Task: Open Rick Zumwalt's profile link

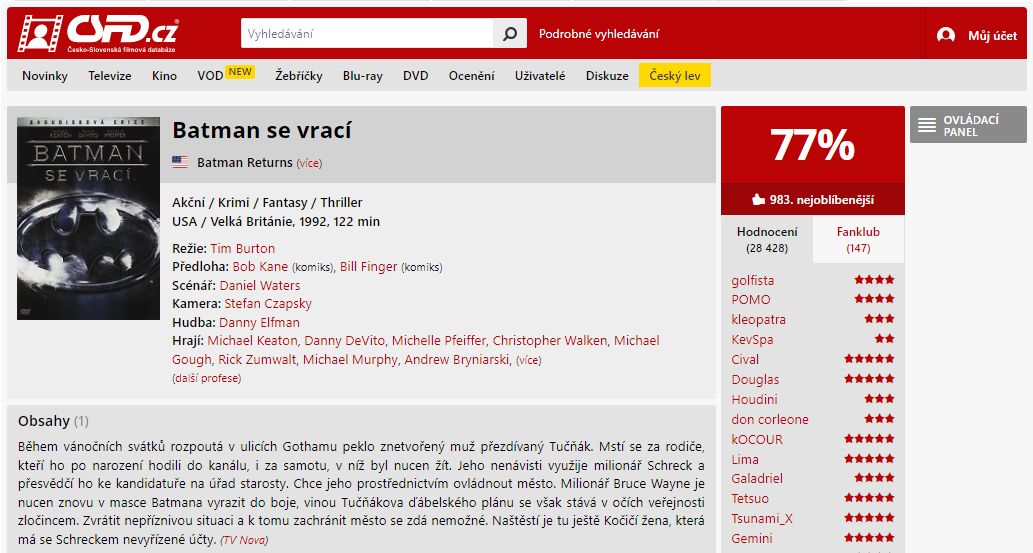Action: pyautogui.click(x=257, y=360)
